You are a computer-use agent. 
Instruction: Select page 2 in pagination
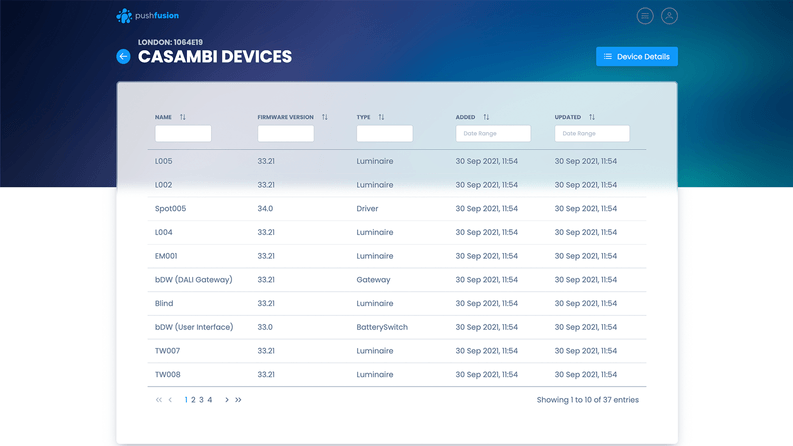193,400
